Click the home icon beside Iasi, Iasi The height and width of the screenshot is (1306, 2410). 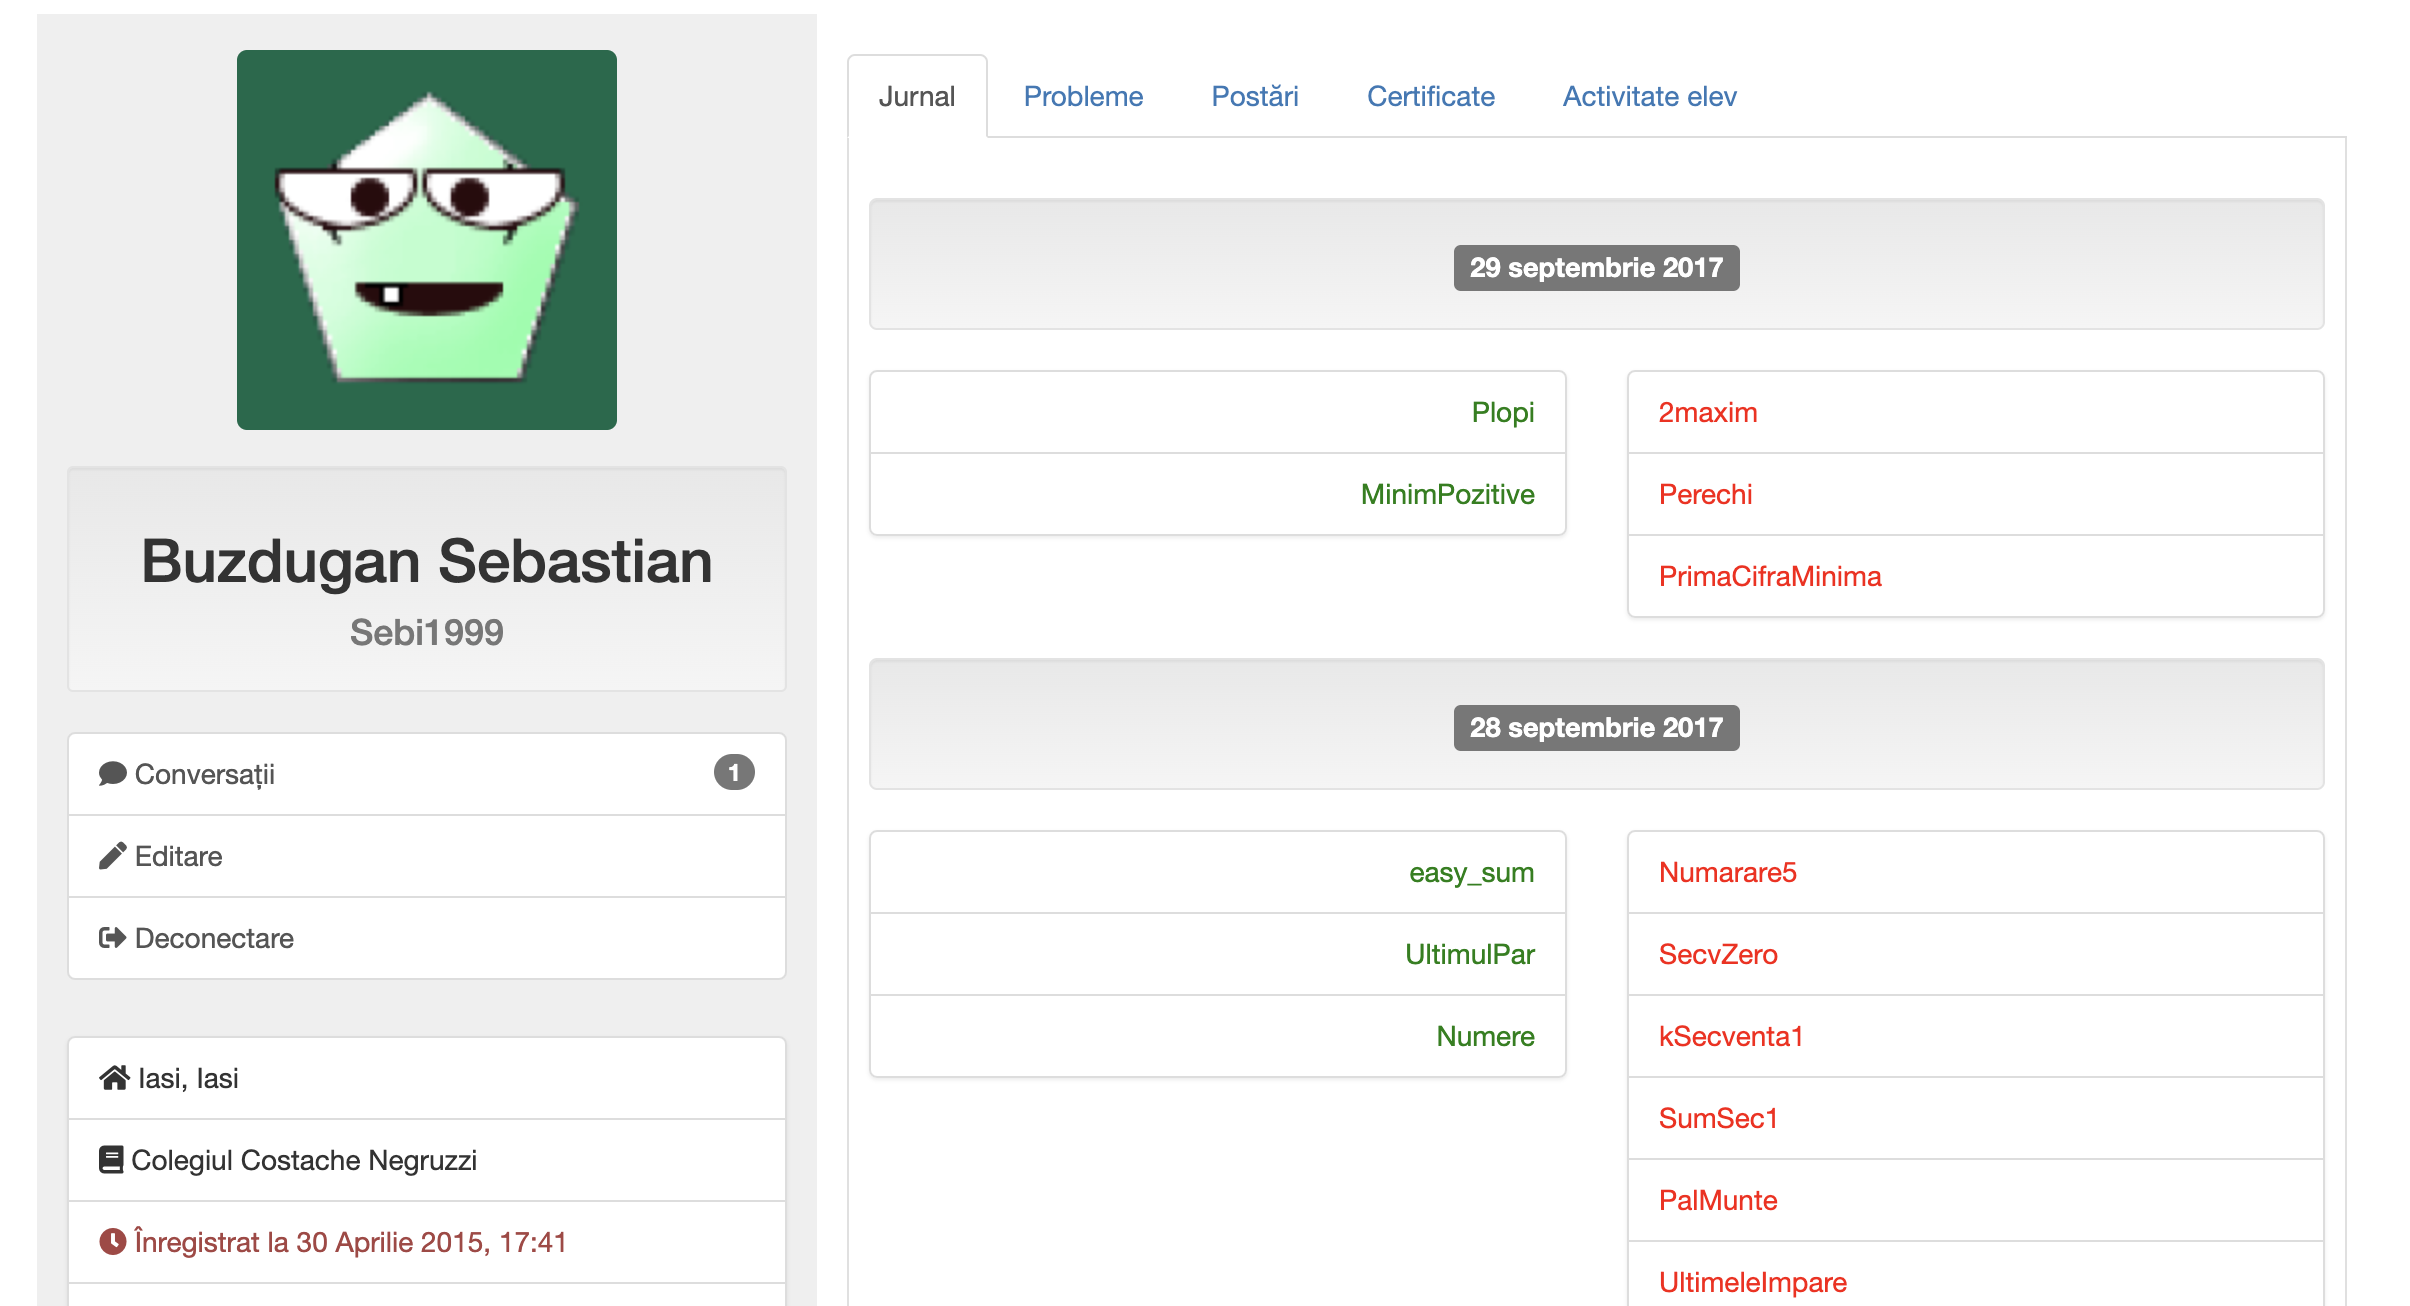pyautogui.click(x=114, y=1078)
